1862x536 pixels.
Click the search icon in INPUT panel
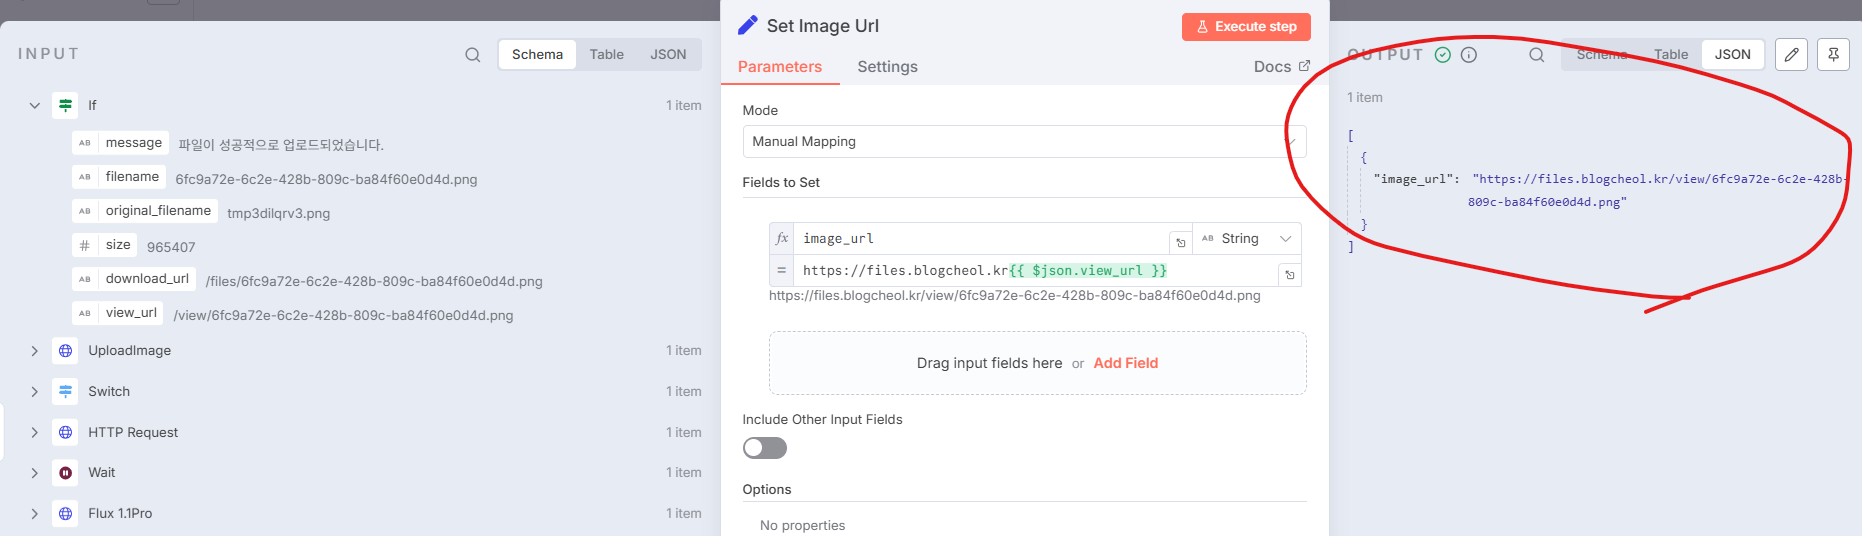[473, 55]
